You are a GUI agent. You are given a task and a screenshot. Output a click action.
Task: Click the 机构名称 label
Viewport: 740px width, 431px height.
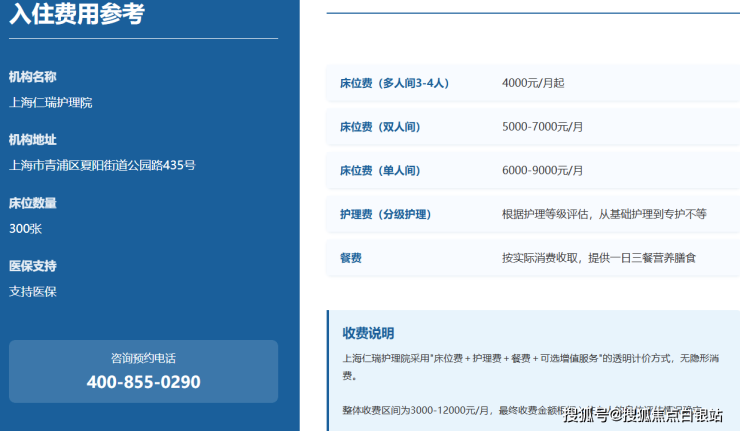point(33,76)
